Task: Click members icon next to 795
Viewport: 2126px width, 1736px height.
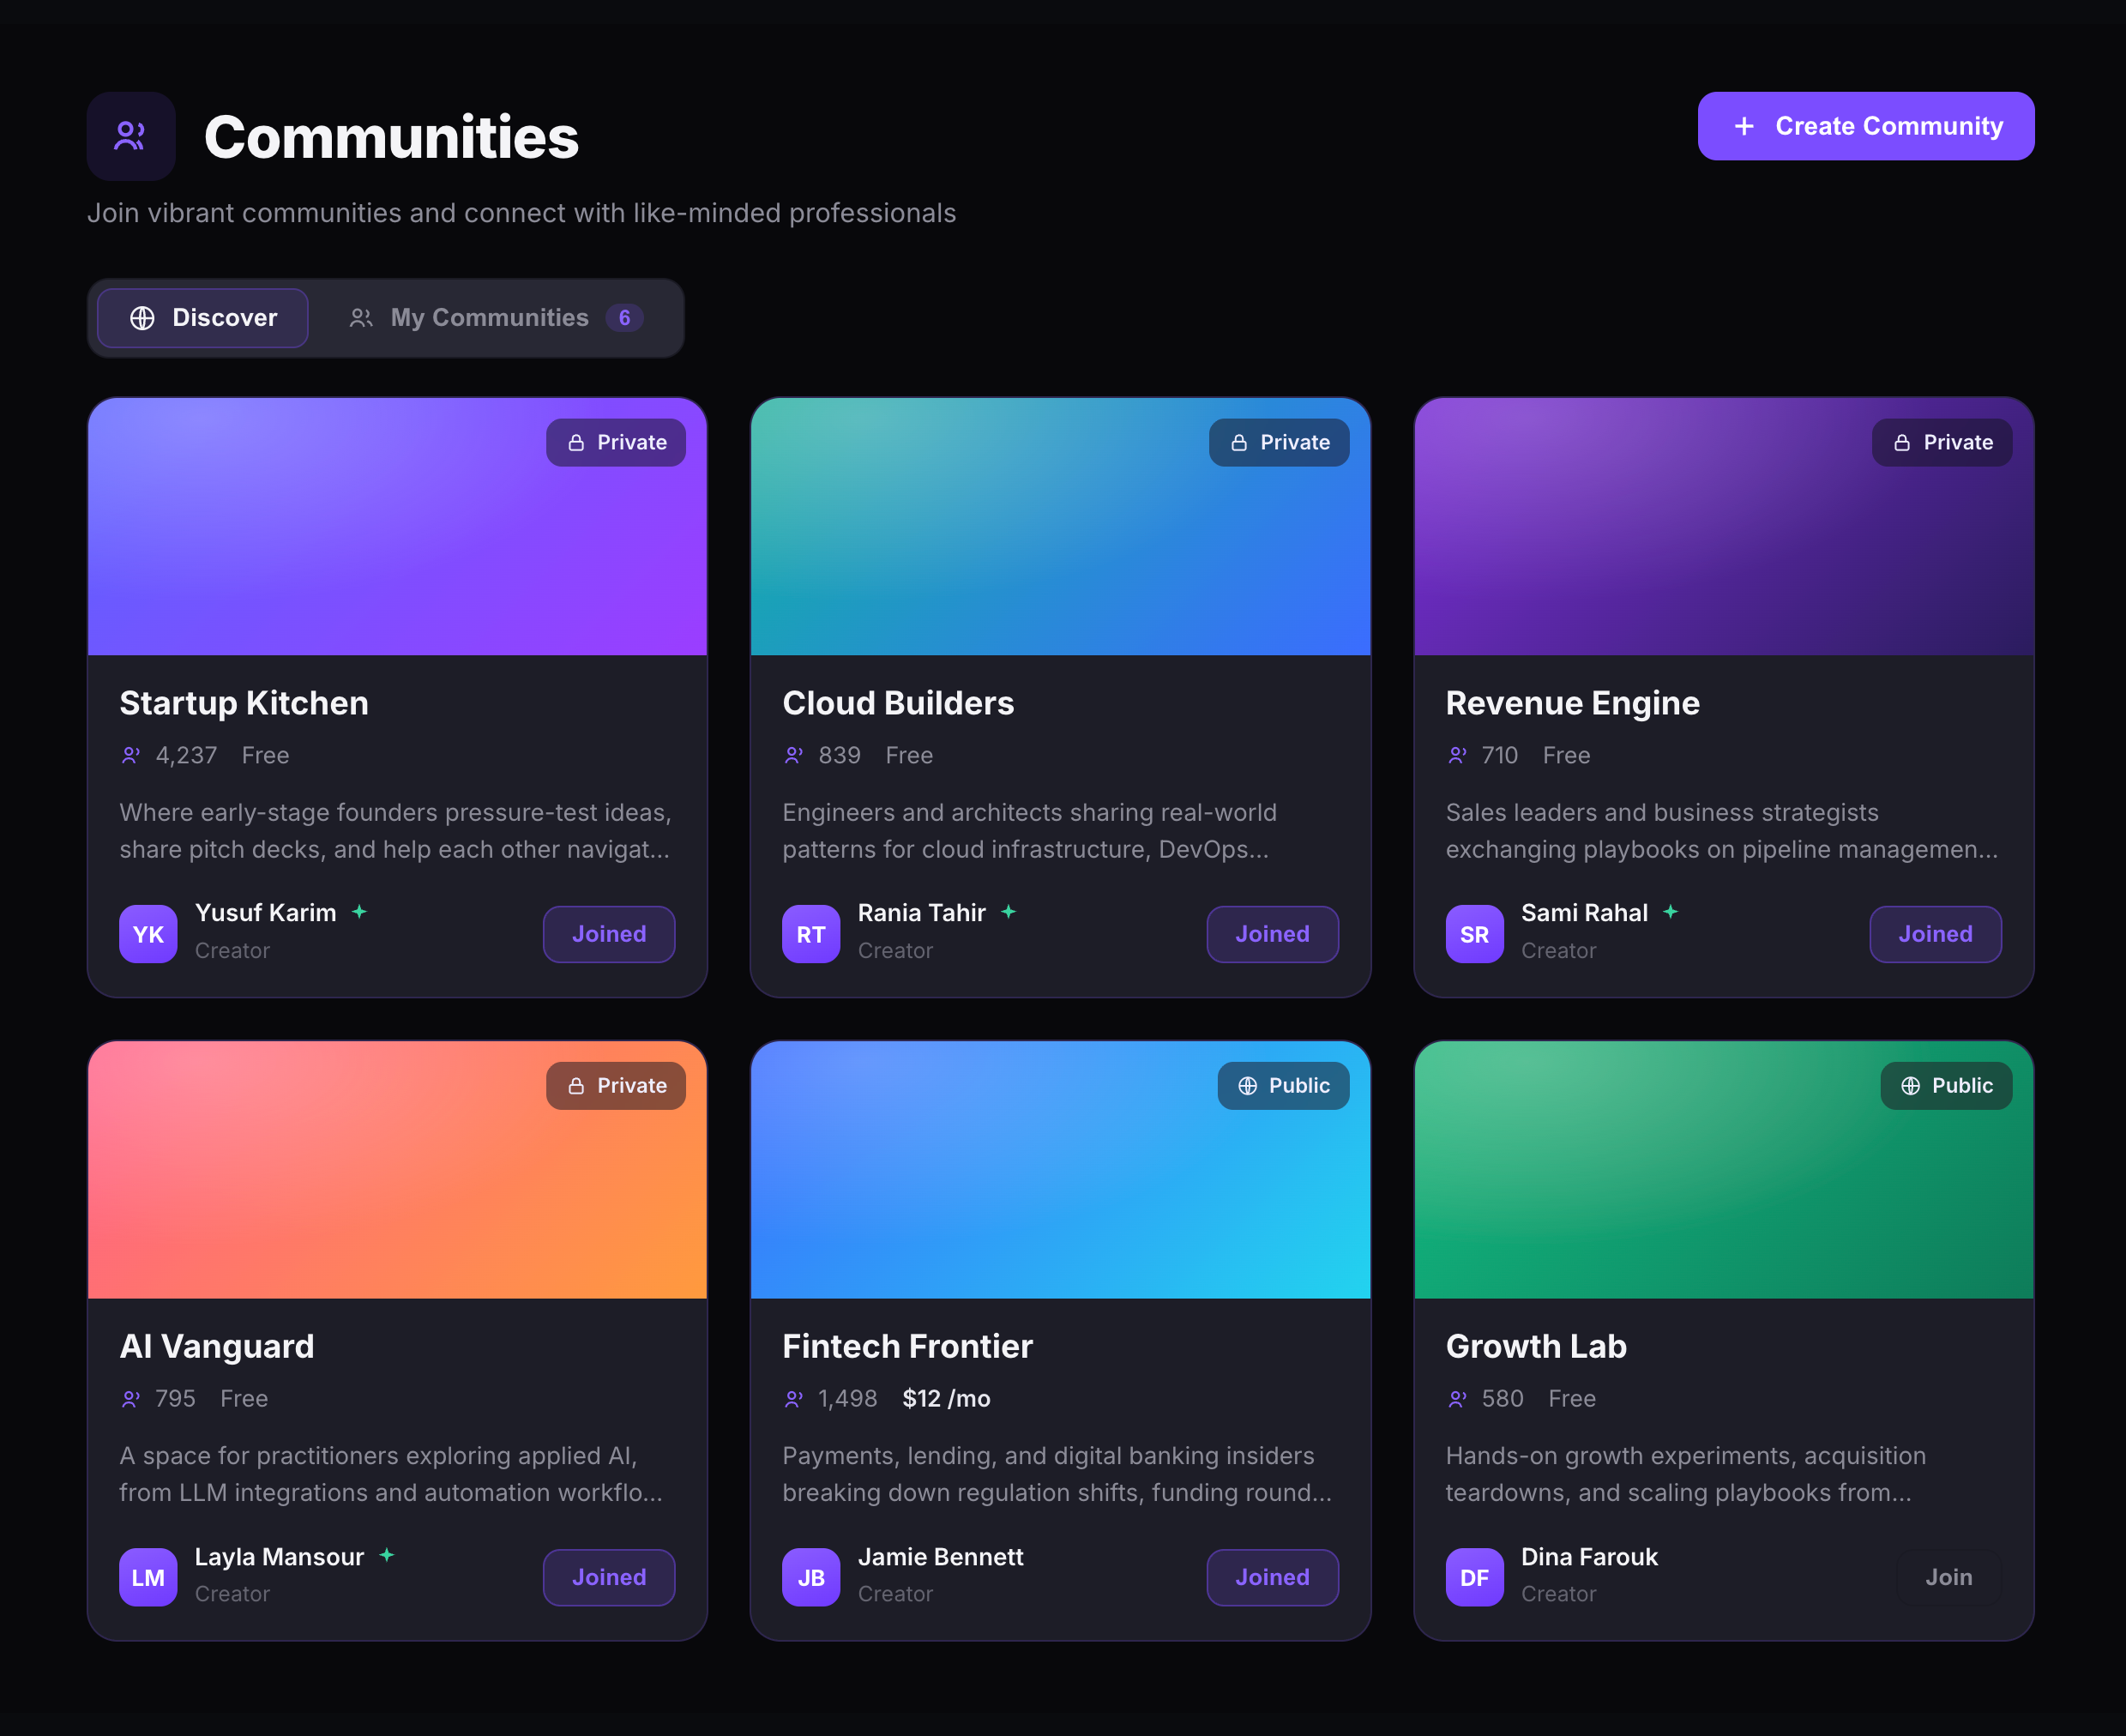Action: [x=131, y=1399]
